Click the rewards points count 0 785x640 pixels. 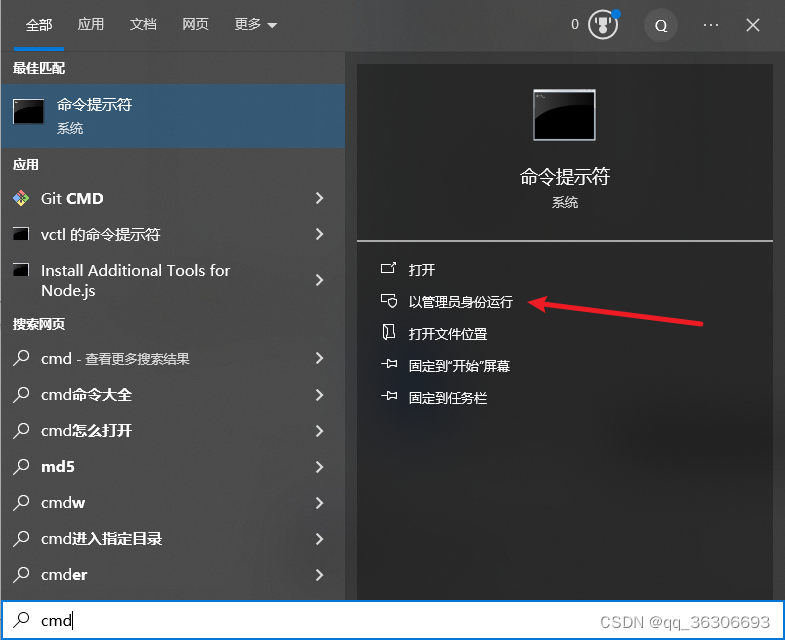pyautogui.click(x=575, y=25)
